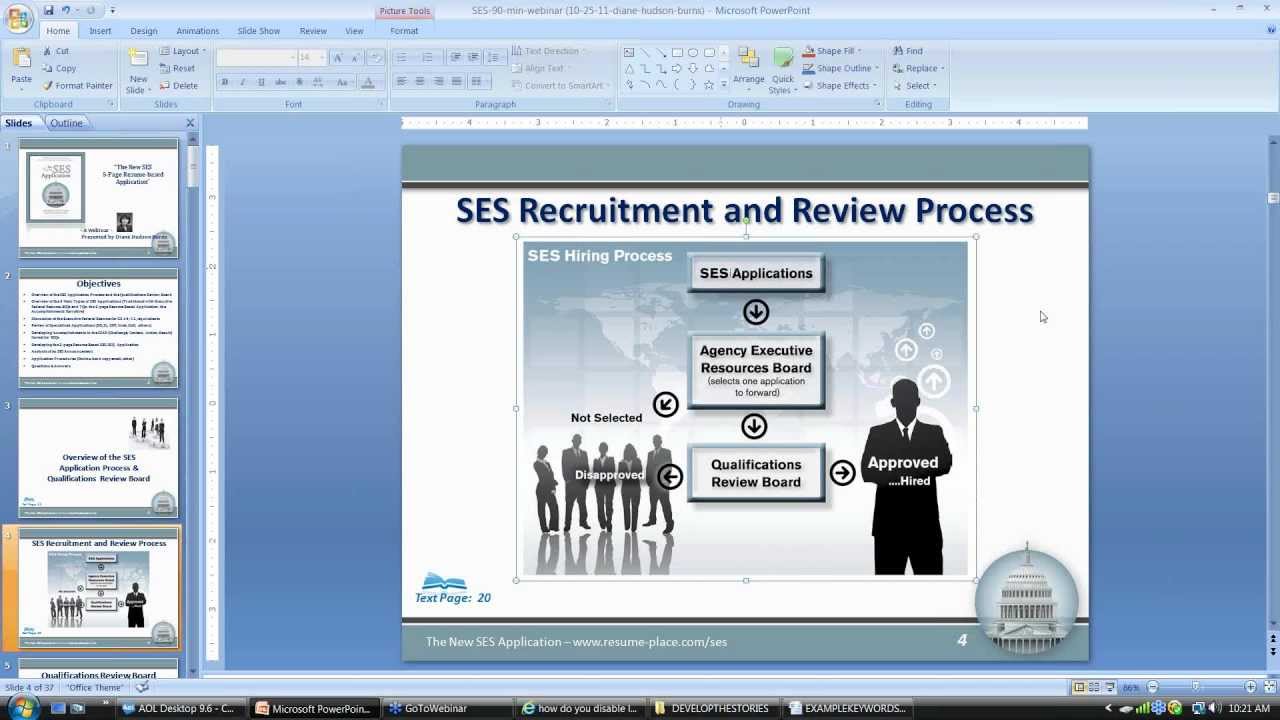Open the Shape Outline dropdown
The height and width of the screenshot is (720, 1280).
tap(840, 68)
